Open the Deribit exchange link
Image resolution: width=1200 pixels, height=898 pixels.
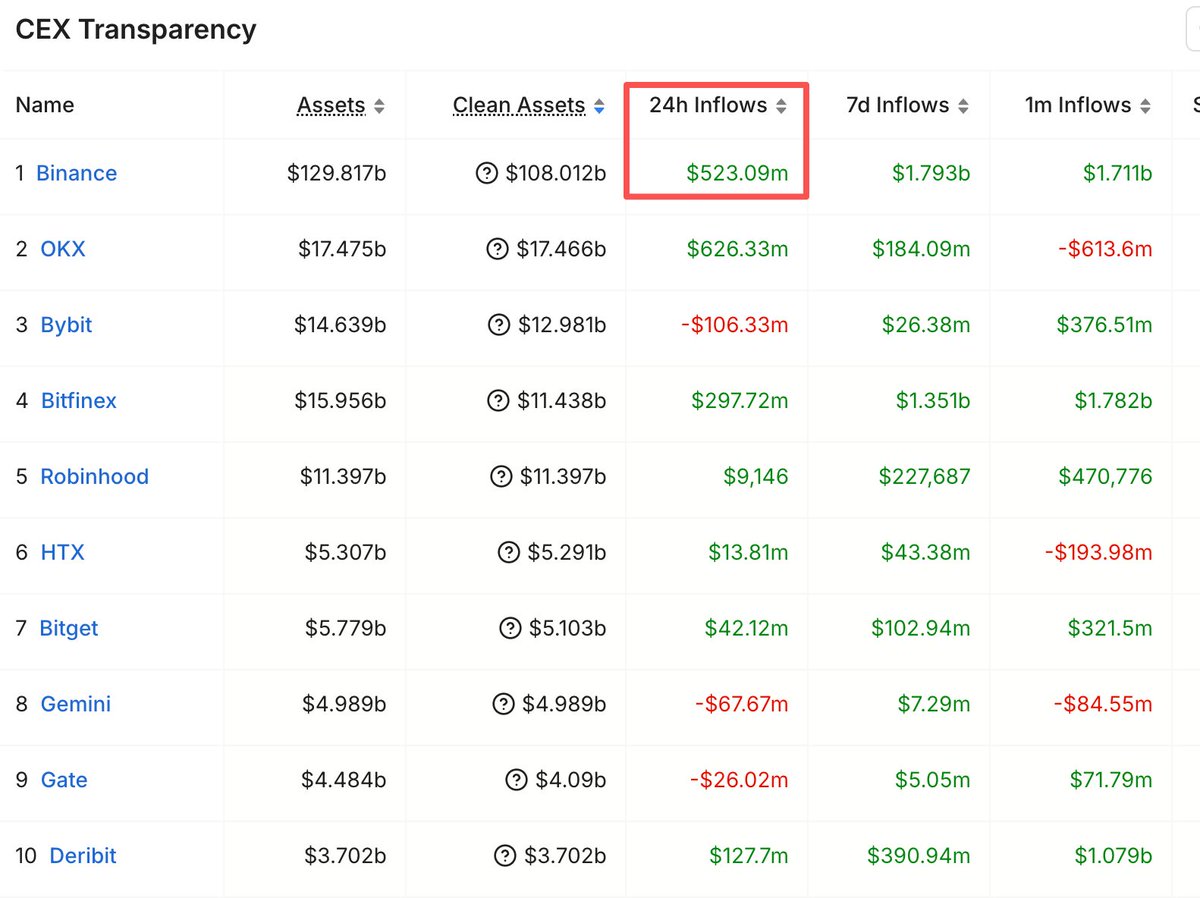click(x=83, y=856)
